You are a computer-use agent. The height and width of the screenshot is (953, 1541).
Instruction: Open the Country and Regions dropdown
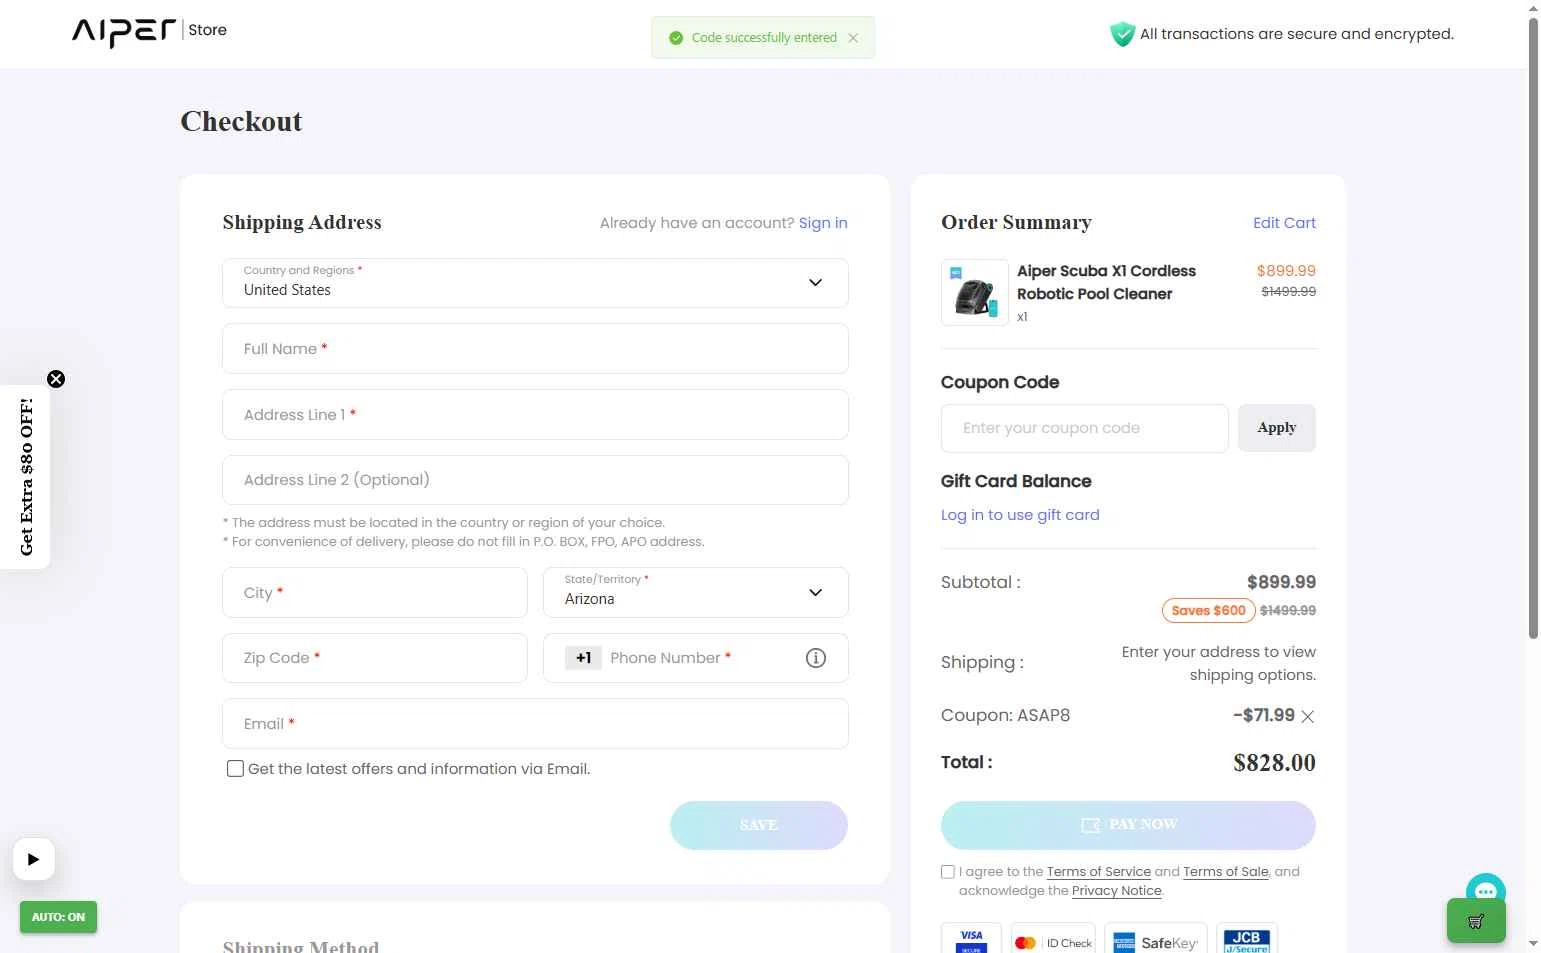(x=535, y=283)
